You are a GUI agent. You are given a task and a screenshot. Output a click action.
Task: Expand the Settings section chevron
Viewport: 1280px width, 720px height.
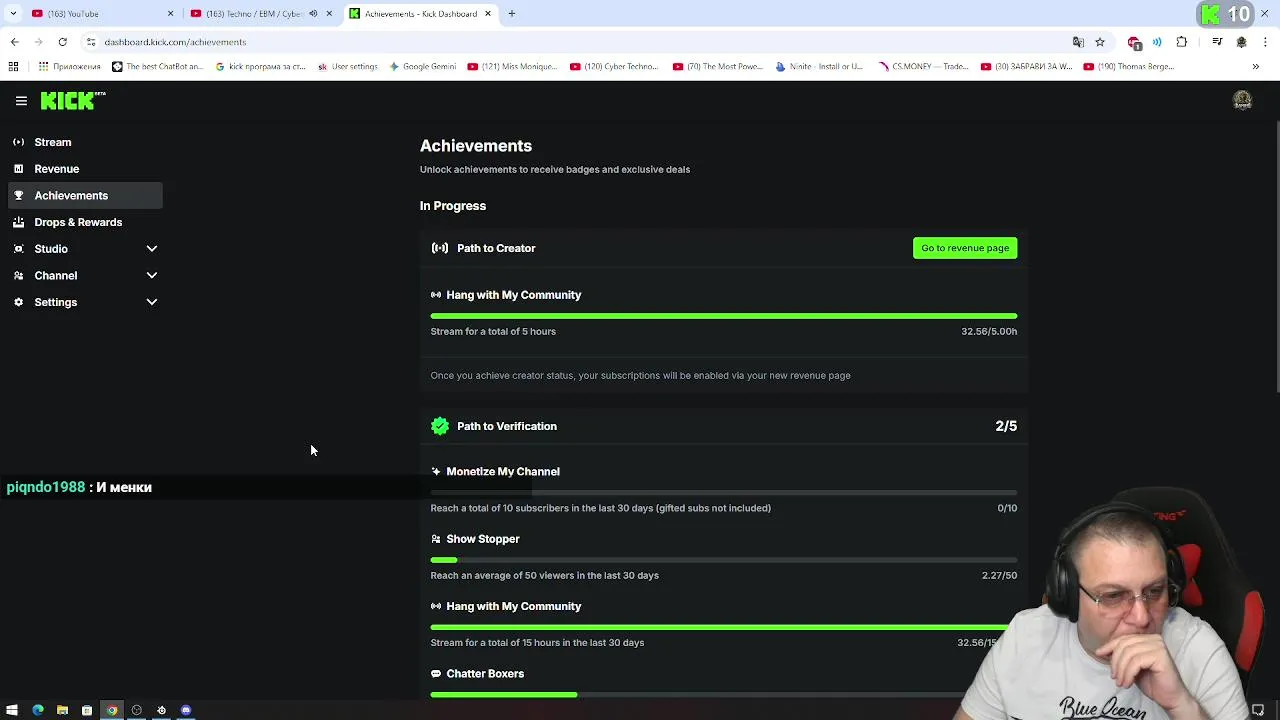pos(152,302)
